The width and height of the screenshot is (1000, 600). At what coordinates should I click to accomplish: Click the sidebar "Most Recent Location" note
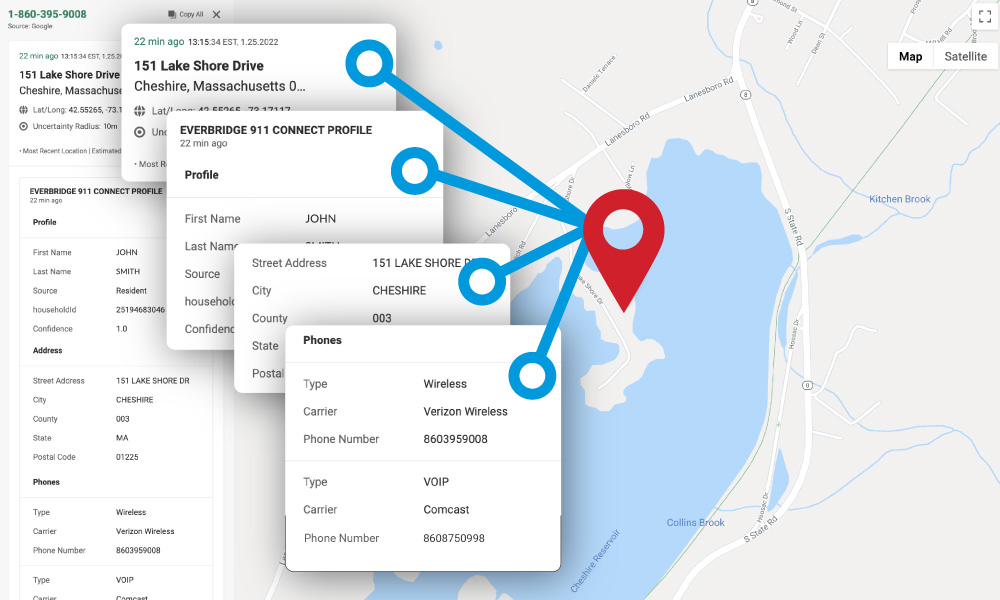click(x=70, y=151)
